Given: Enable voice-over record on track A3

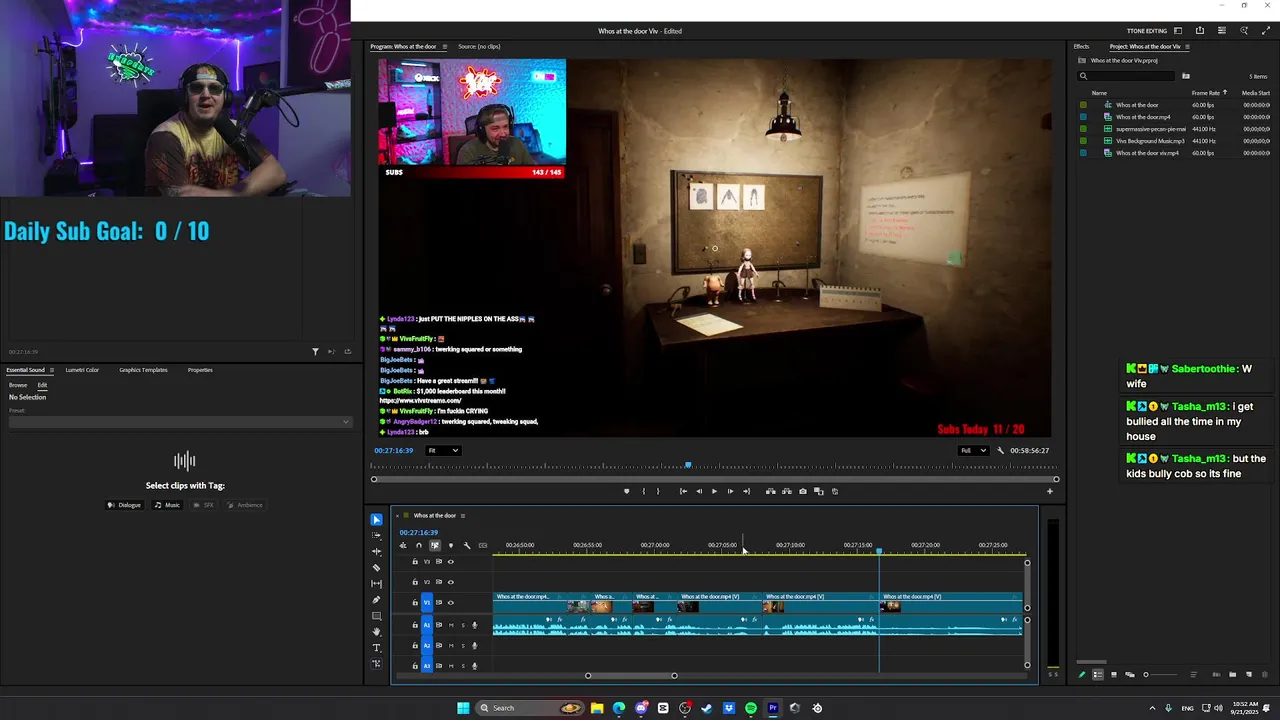Looking at the screenshot, I should 474,665.
